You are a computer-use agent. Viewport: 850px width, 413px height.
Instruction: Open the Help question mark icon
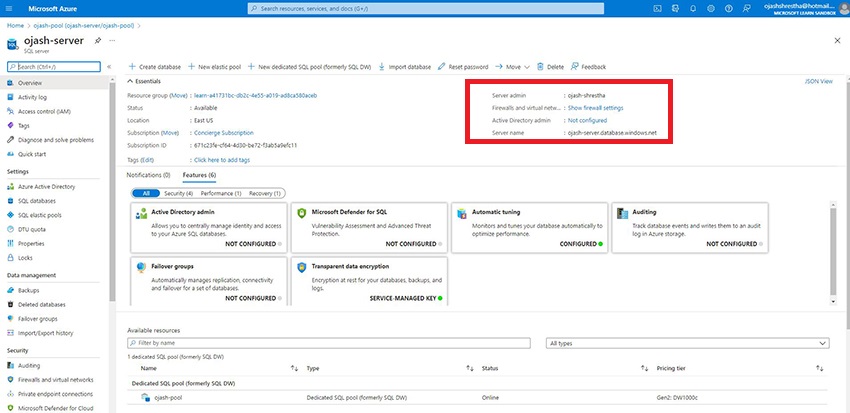tap(729, 8)
